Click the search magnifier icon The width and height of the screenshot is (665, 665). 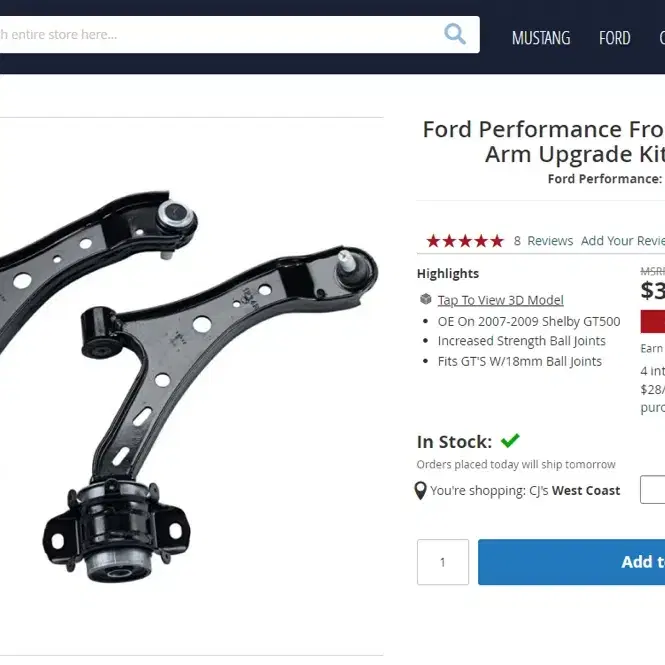tap(455, 34)
